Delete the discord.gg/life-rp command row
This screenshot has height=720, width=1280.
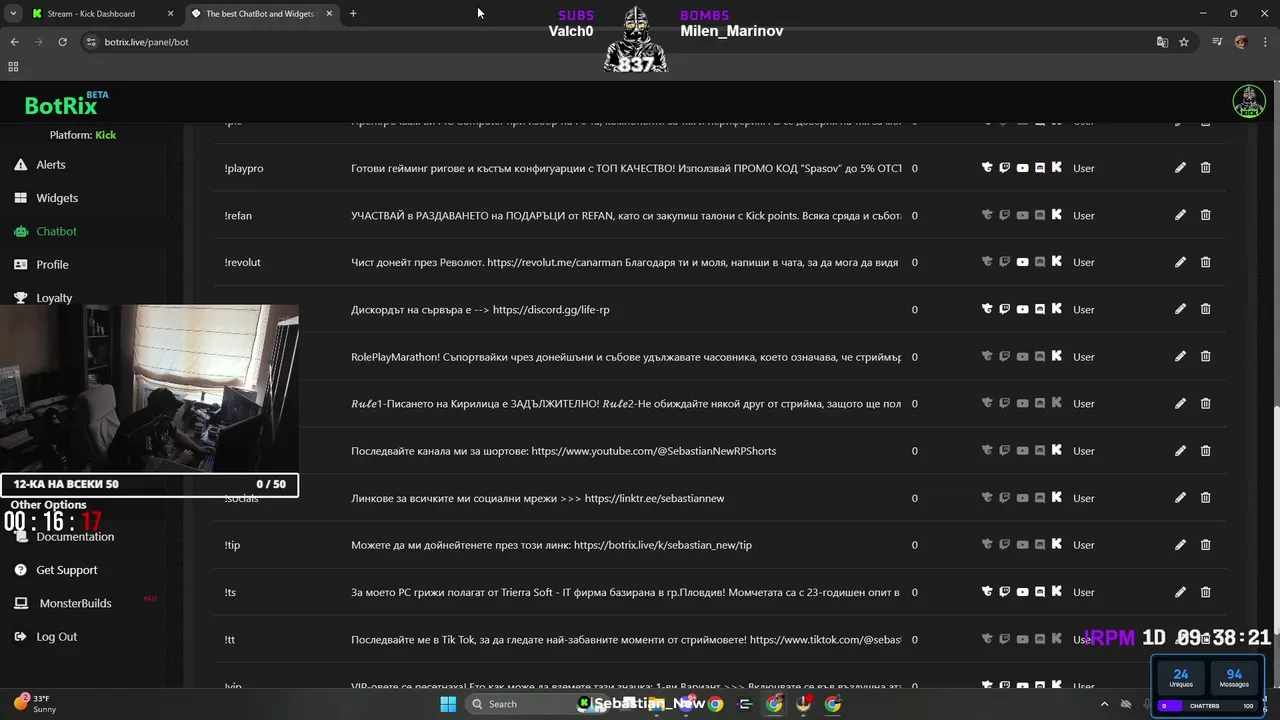coord(1205,309)
